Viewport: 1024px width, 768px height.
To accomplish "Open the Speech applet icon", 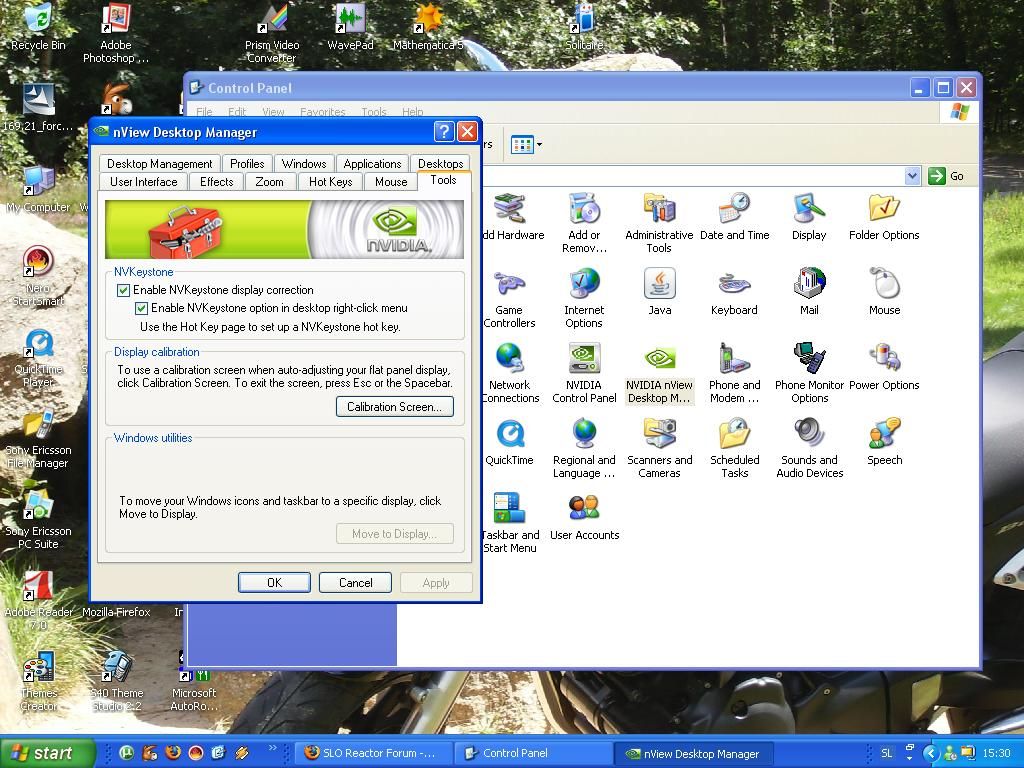I will point(884,441).
